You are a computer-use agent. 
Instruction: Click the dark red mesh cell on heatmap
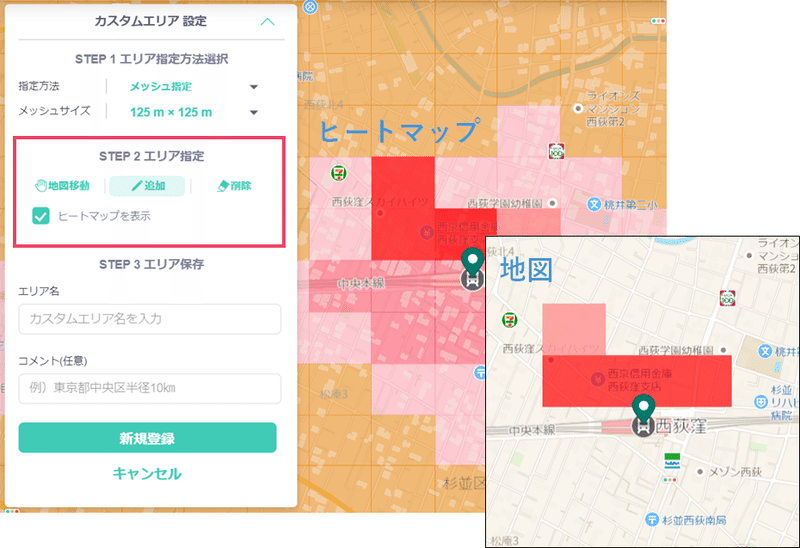403,208
